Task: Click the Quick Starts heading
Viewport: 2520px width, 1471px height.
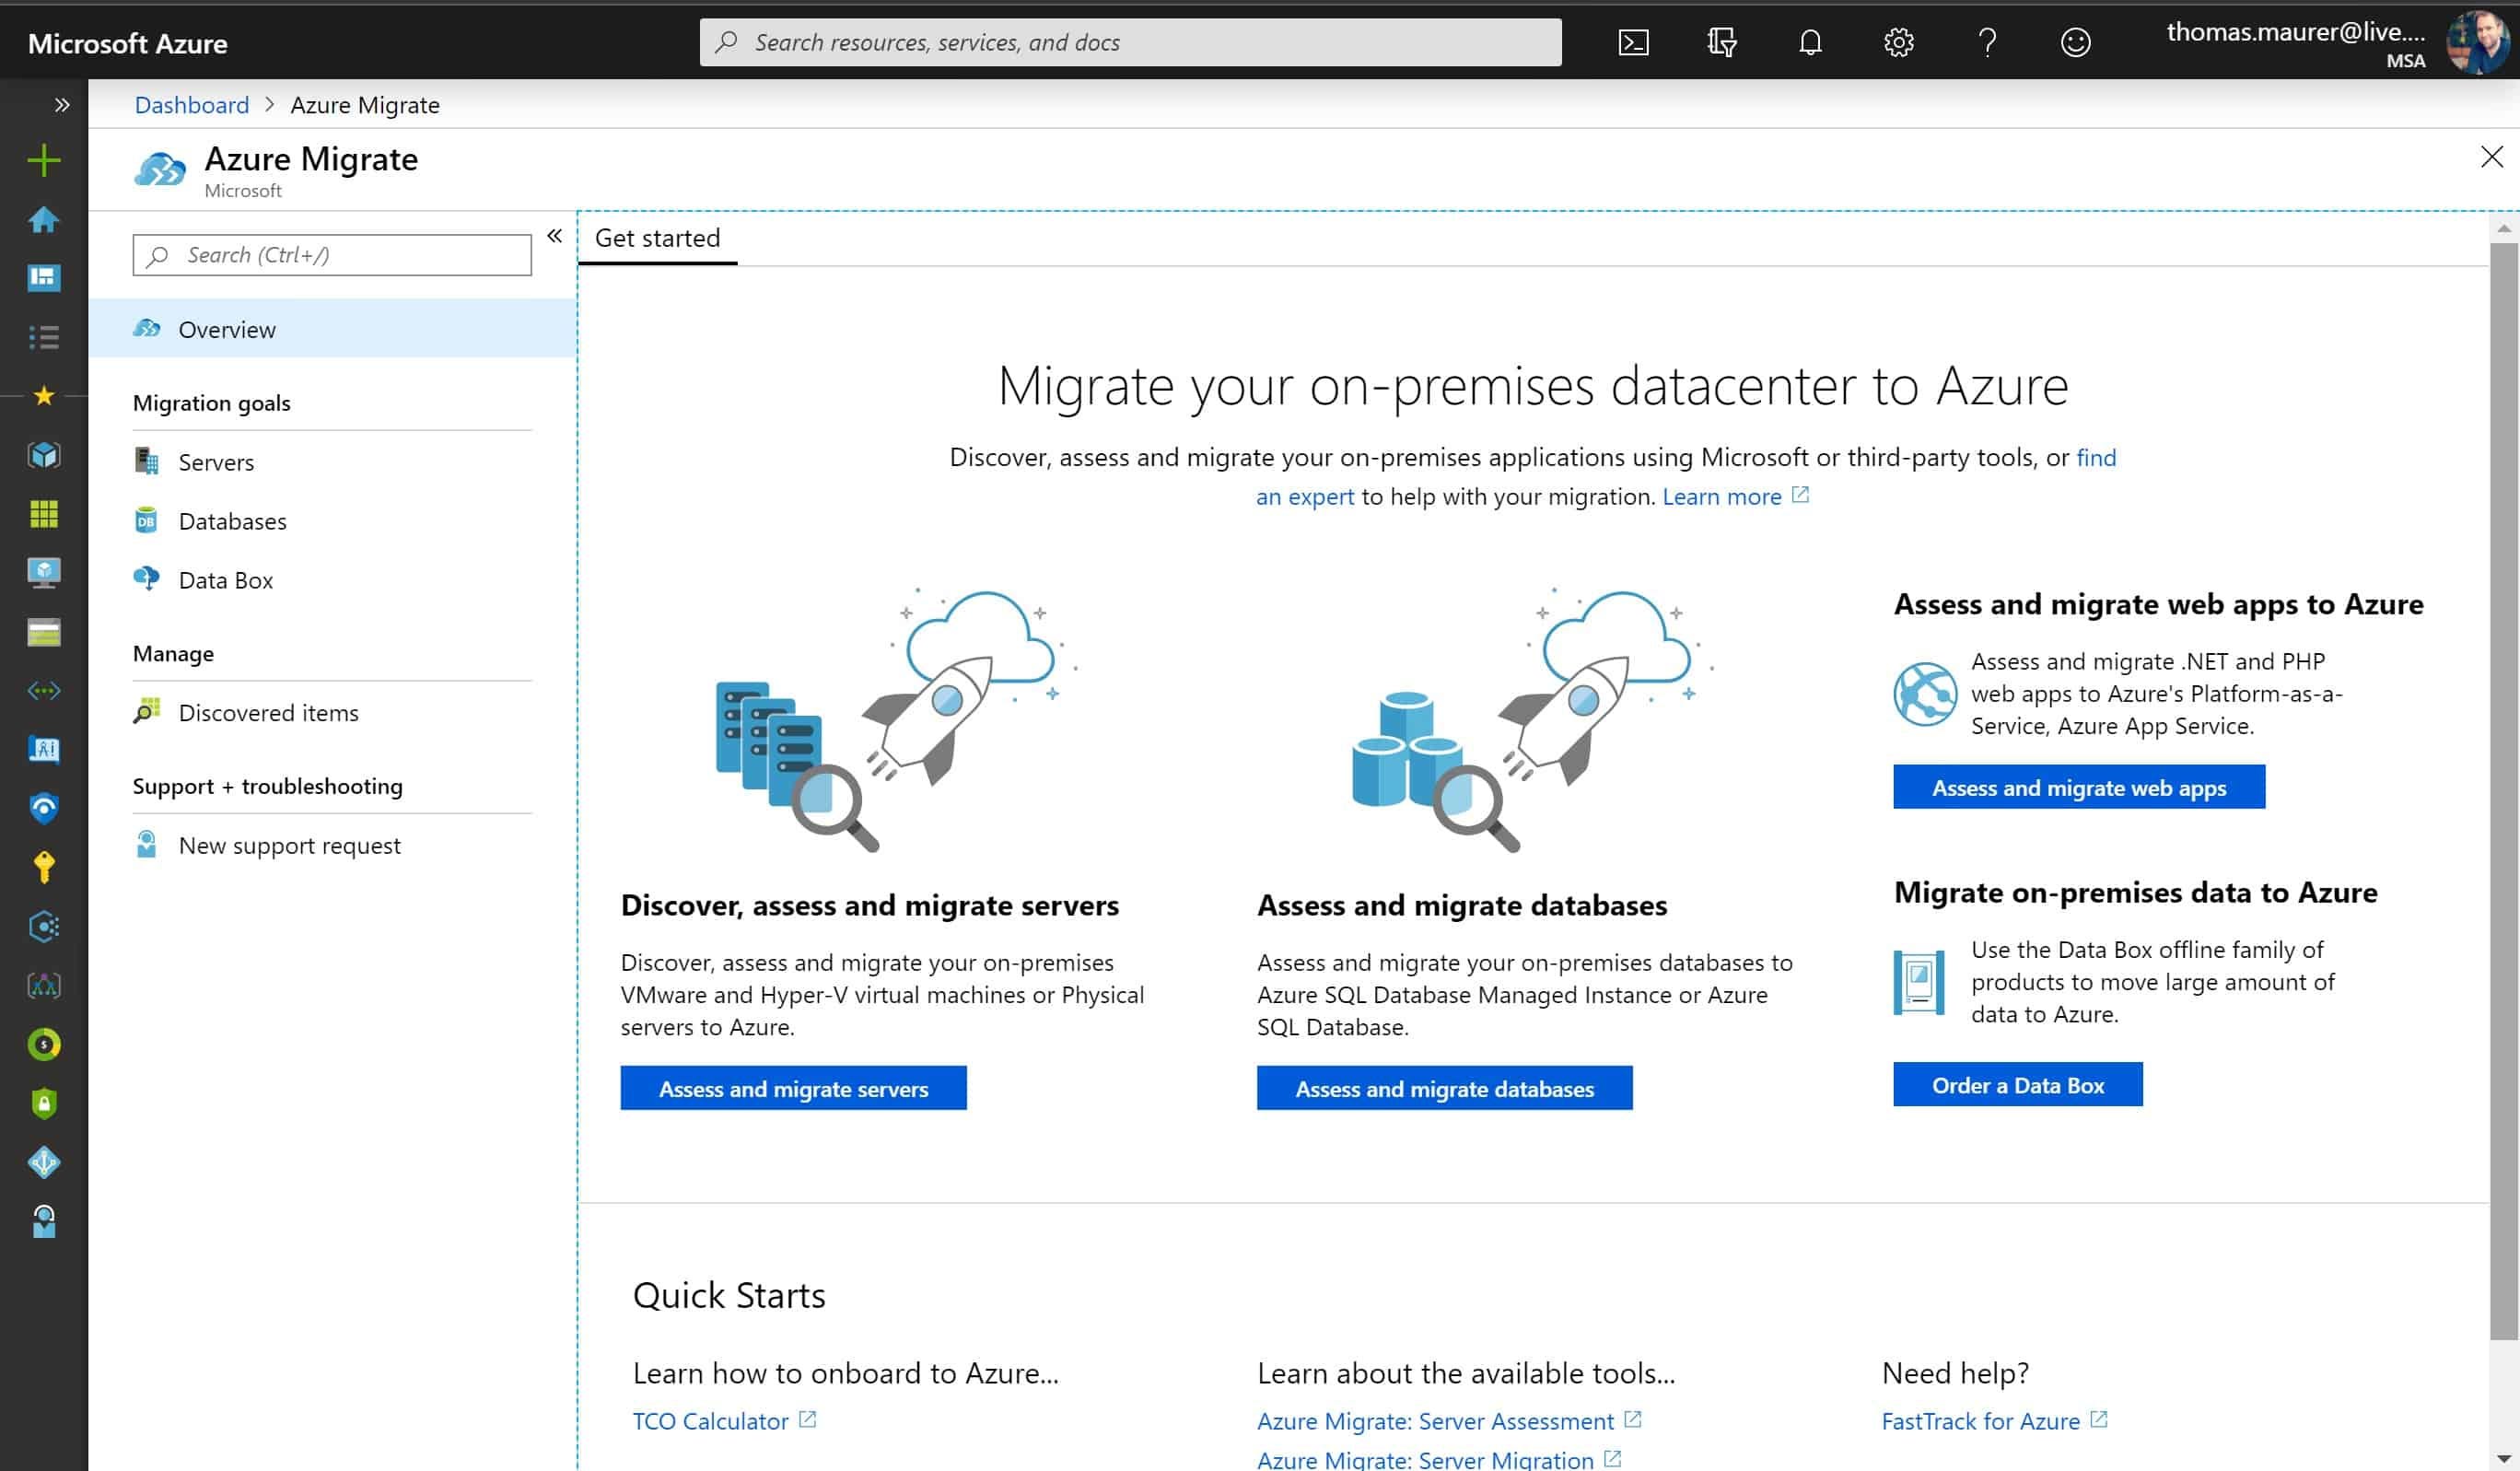Action: pyautogui.click(x=729, y=1295)
